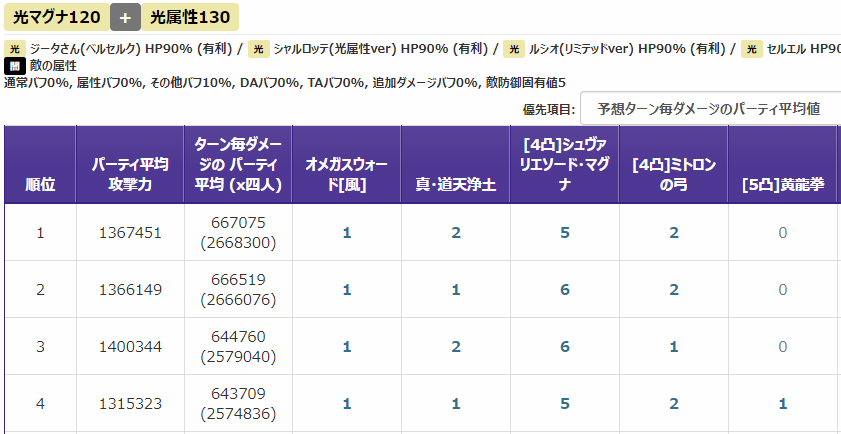
Task: Click the buff settings summary line
Action: click(285, 82)
